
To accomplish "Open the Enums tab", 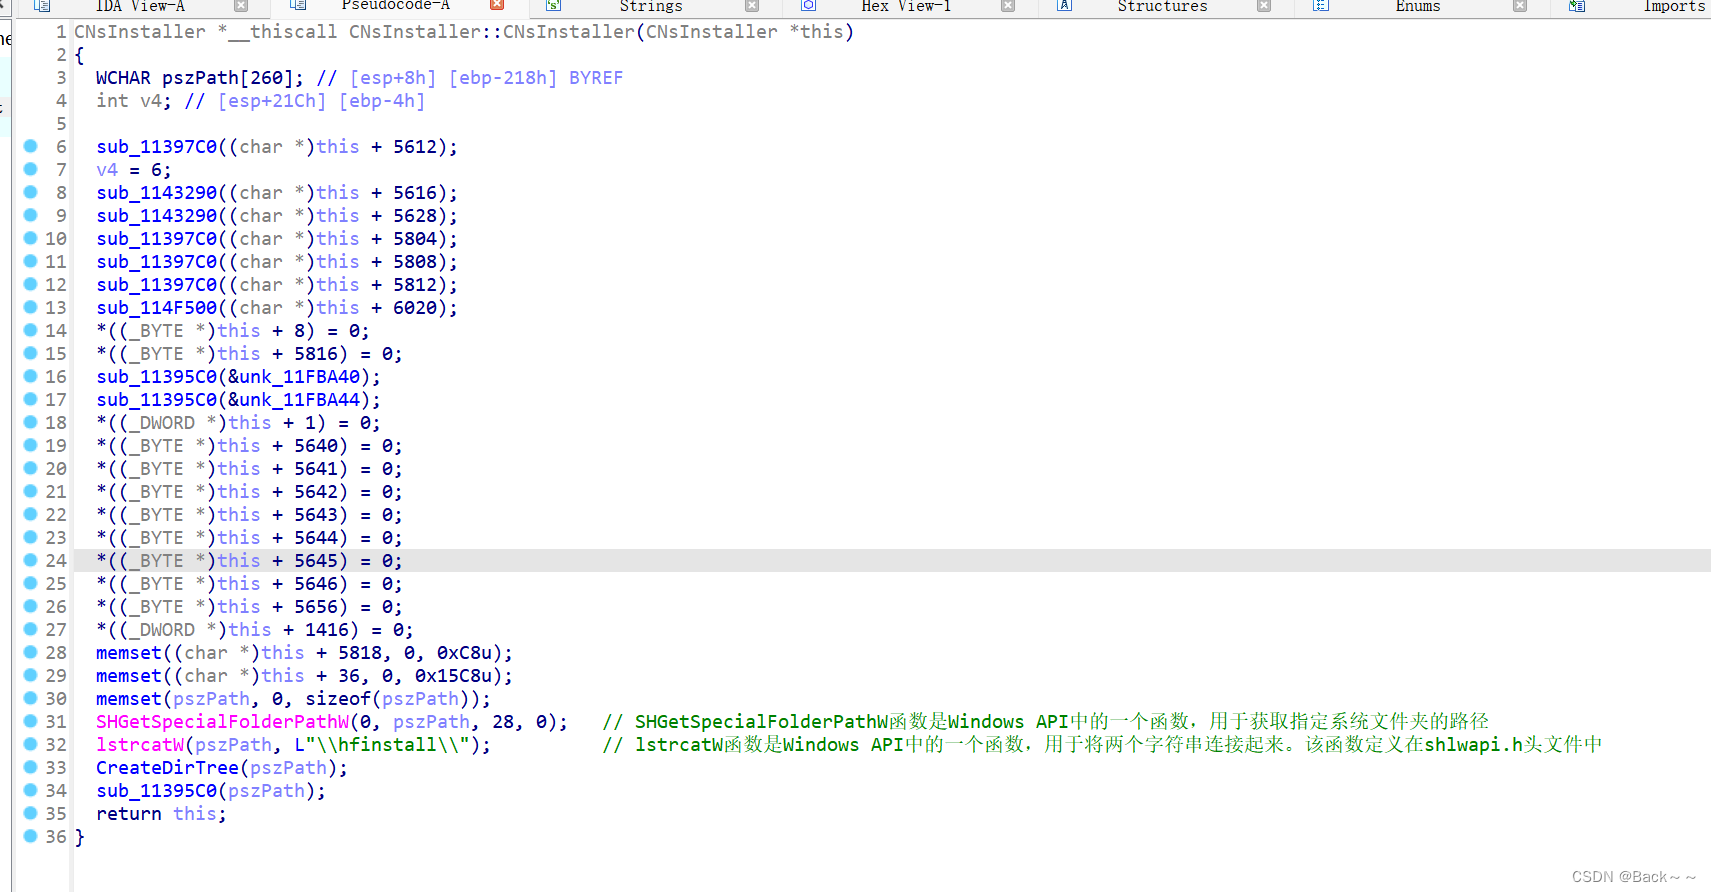I will click(1418, 6).
